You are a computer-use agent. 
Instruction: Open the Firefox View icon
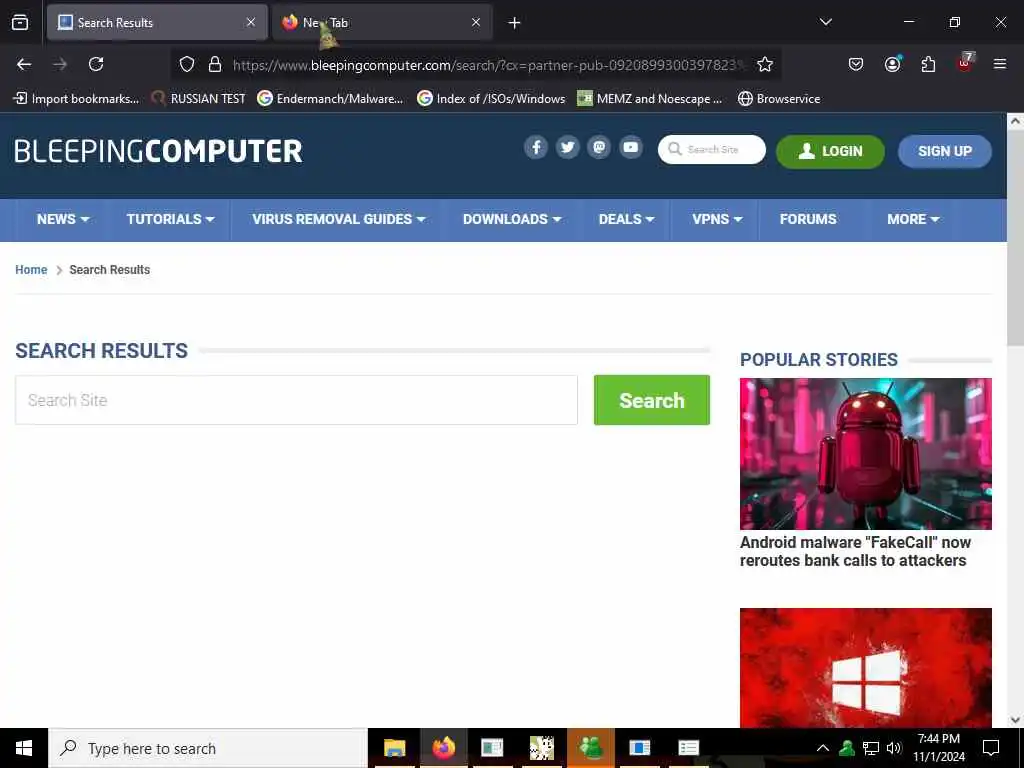20,22
